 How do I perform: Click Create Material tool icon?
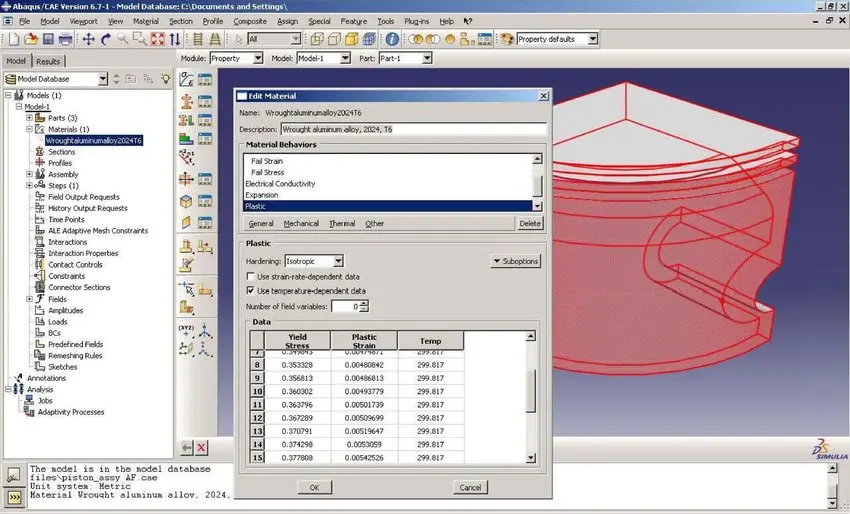[x=186, y=79]
